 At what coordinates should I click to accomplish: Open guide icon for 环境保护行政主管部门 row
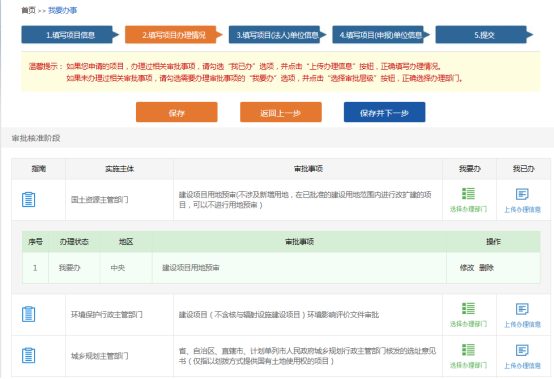28,314
